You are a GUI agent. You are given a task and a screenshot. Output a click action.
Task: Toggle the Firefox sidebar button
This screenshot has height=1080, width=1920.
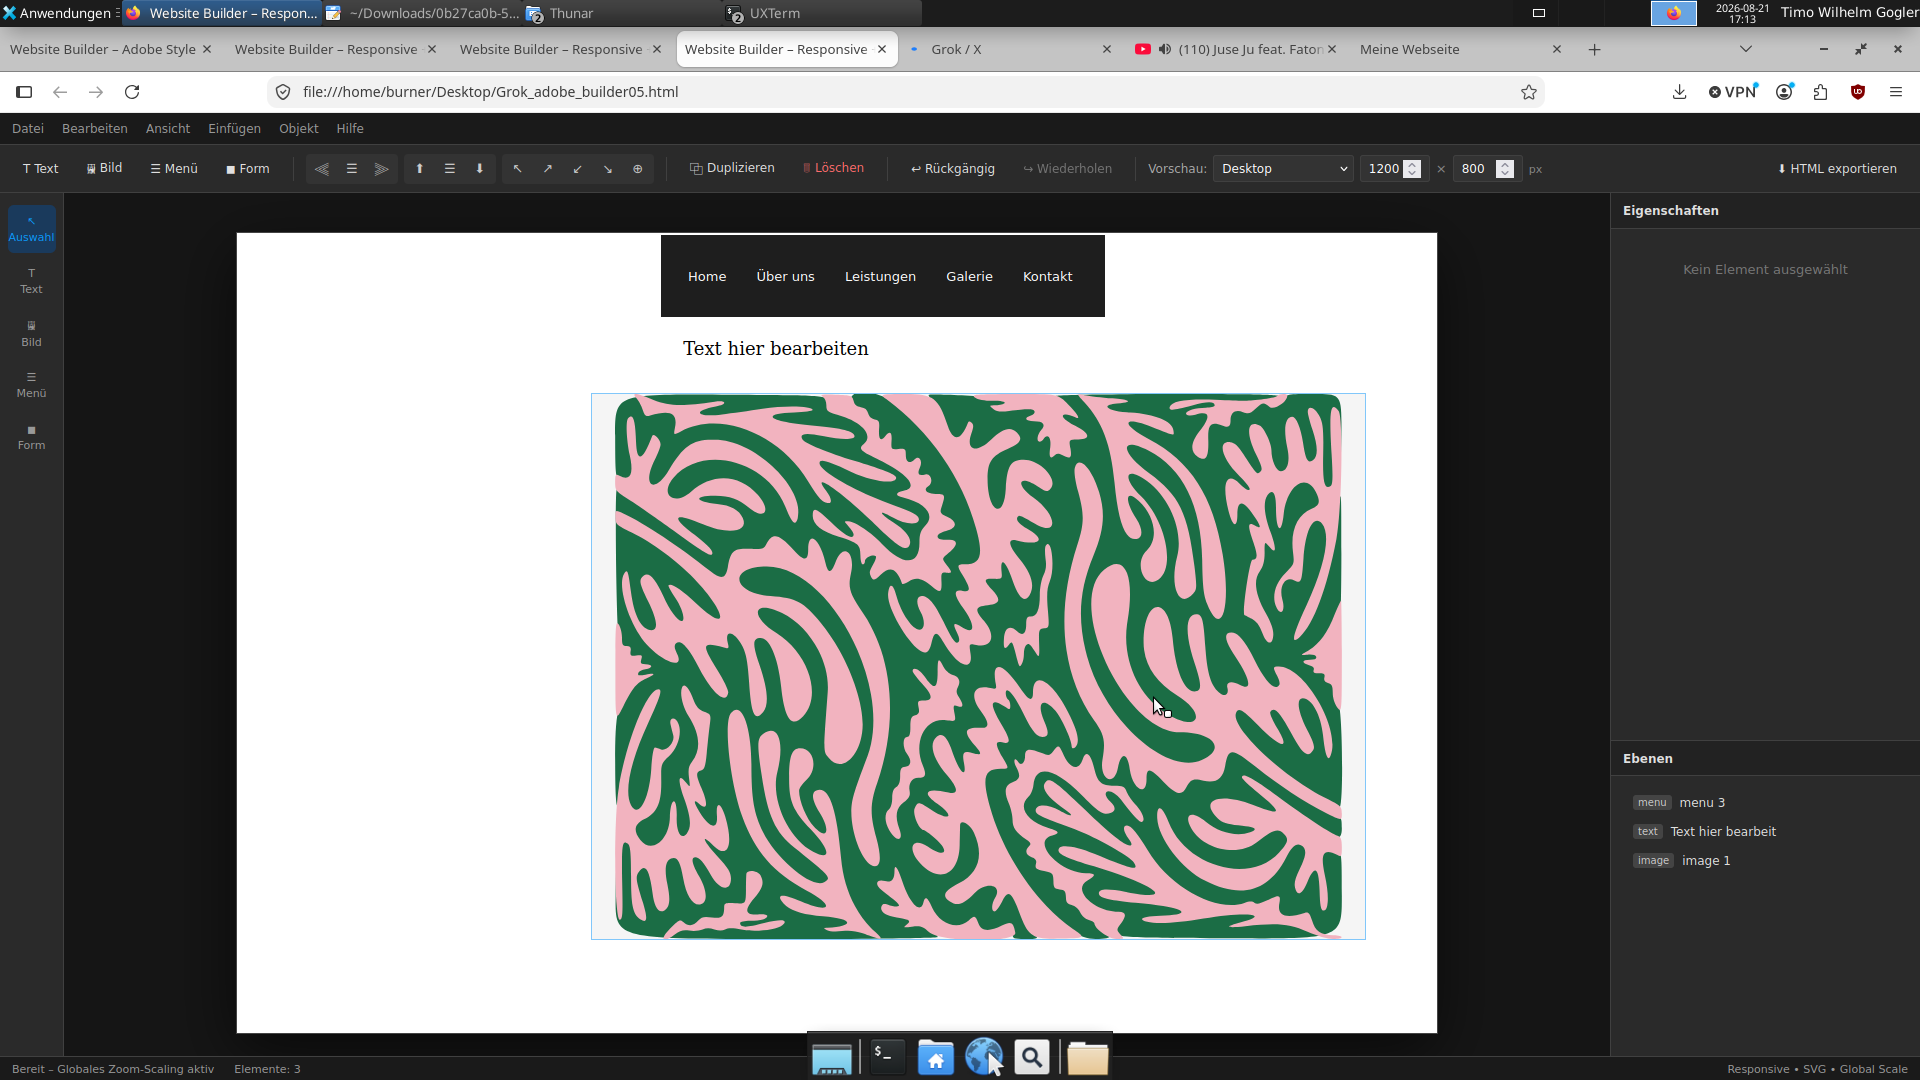[x=24, y=92]
